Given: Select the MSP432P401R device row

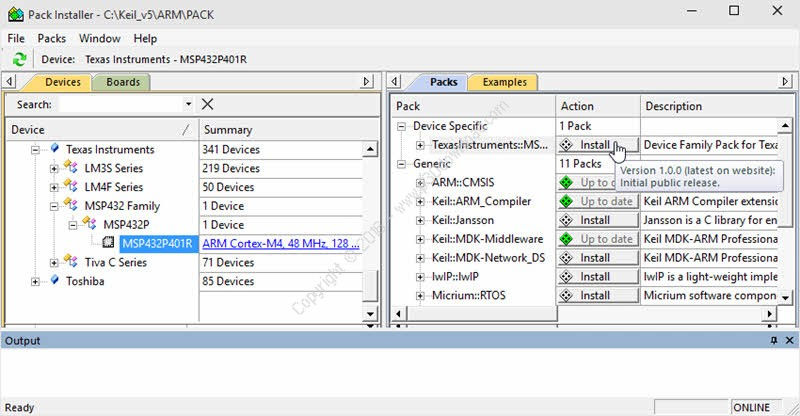Looking at the screenshot, I should tap(157, 243).
